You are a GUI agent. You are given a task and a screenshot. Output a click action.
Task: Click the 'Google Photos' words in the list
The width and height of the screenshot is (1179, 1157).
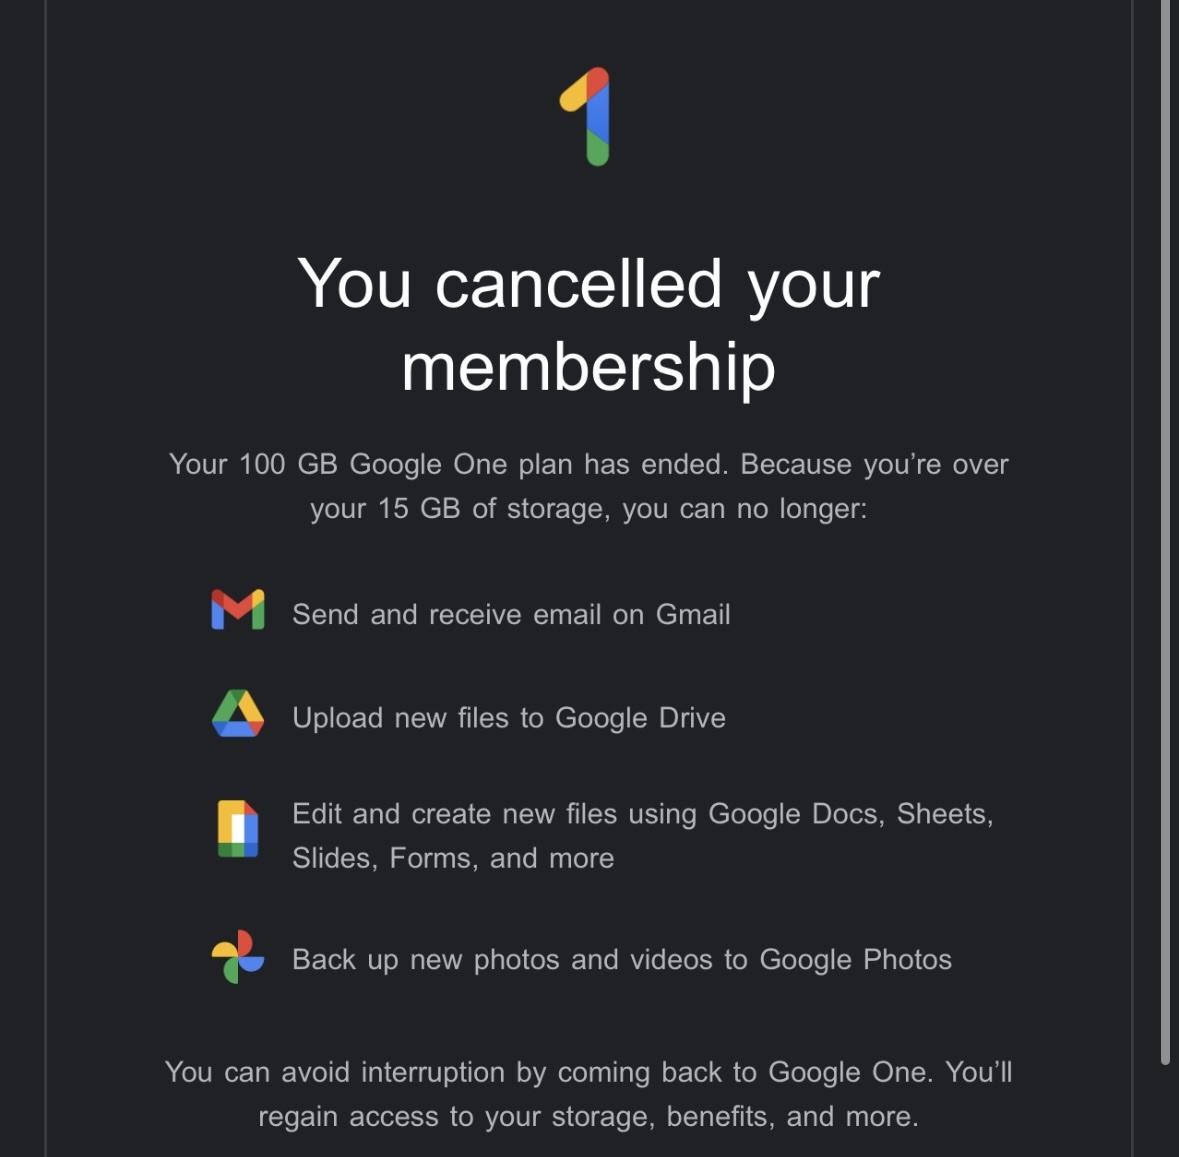pyautogui.click(x=855, y=960)
